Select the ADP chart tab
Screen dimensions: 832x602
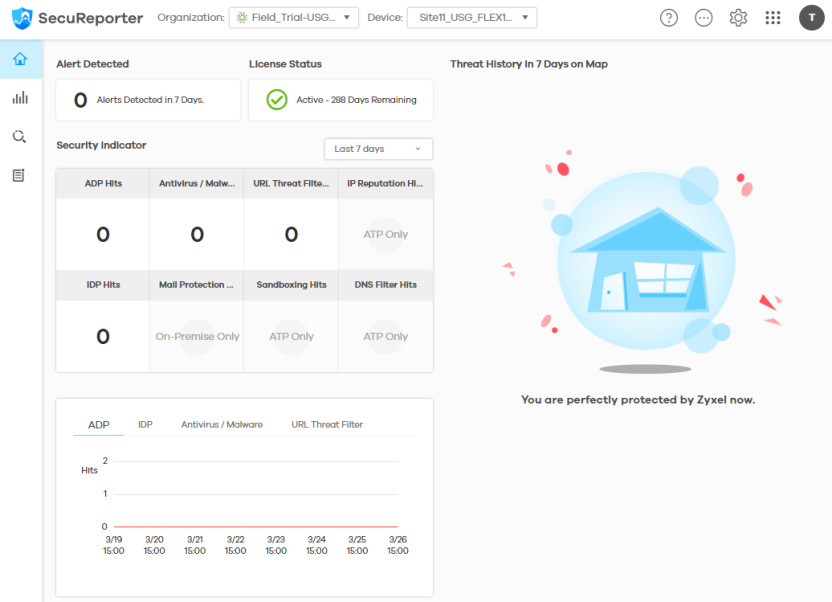pos(98,425)
